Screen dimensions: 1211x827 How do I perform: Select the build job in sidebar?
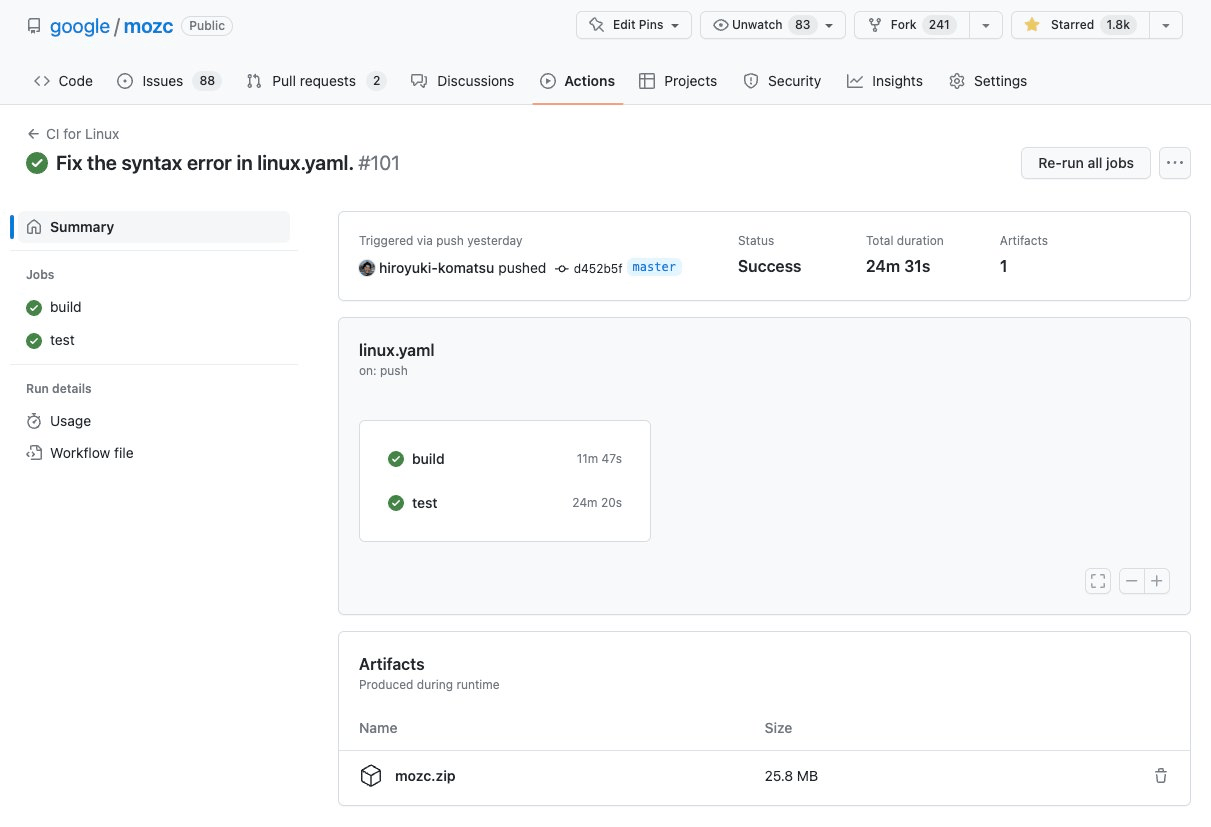[65, 307]
